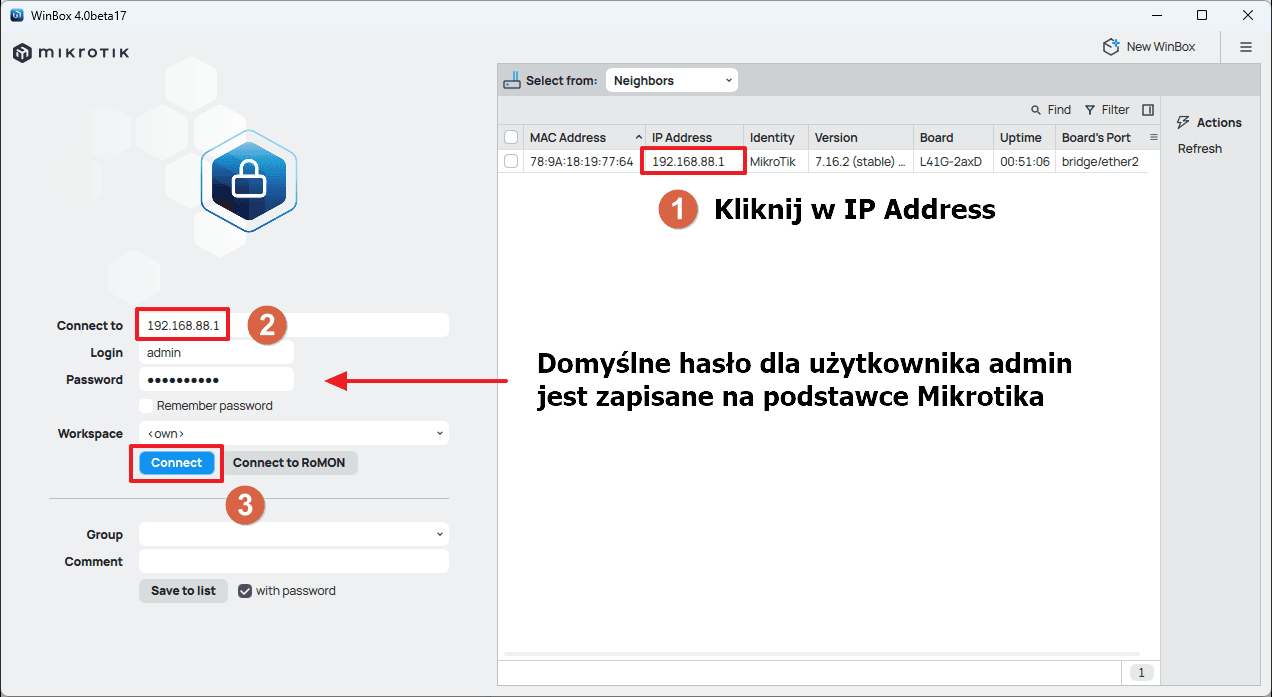This screenshot has width=1272, height=697.
Task: Open the hamburger menu at top right
Action: click(x=1246, y=47)
